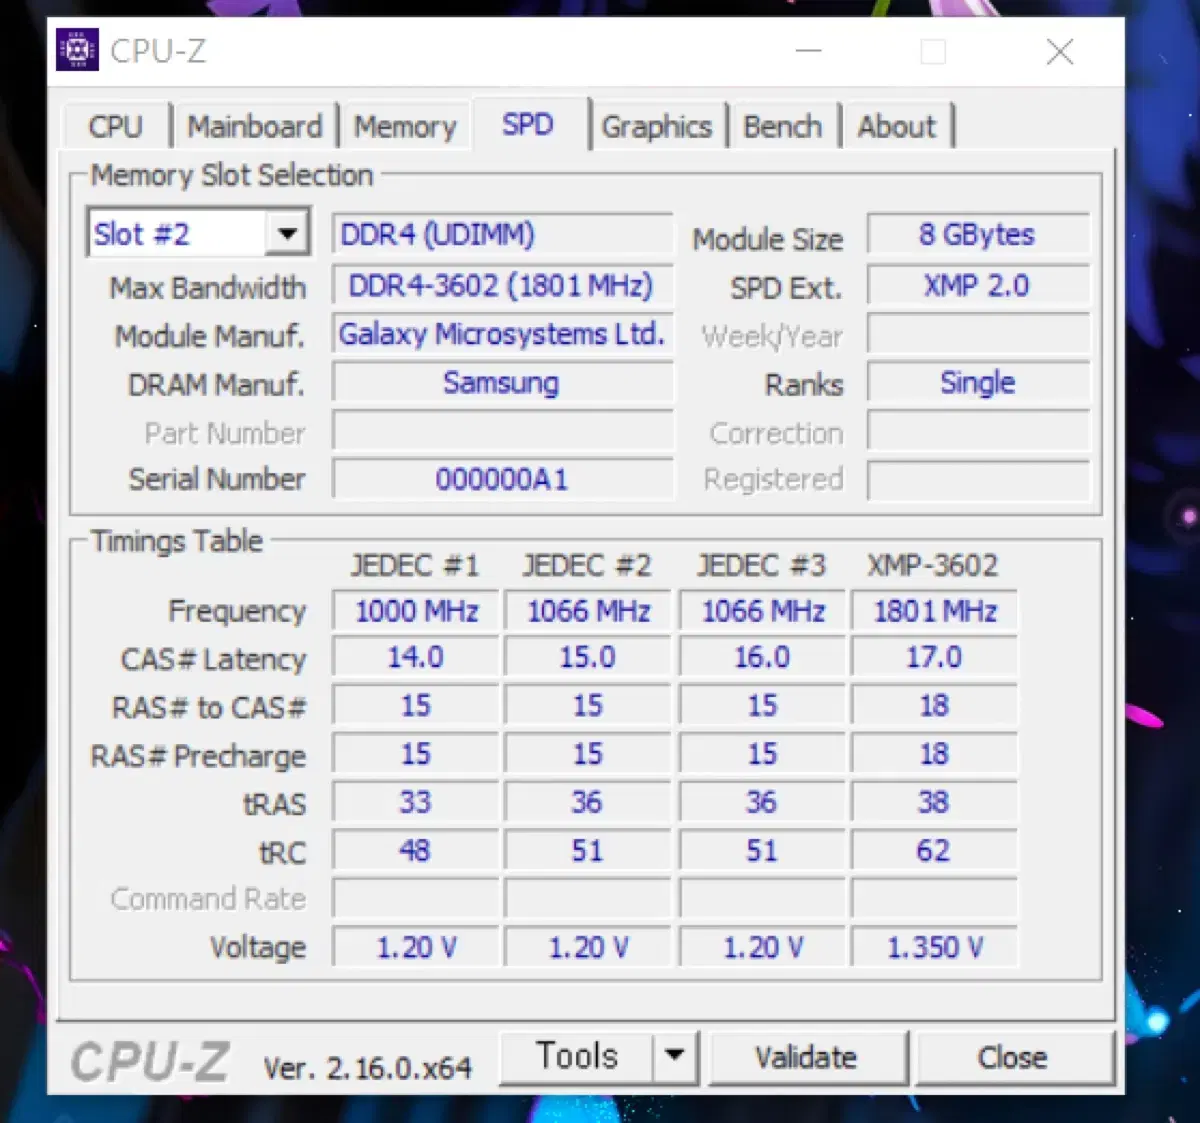Go to the Bench tab
Screen dimensions: 1200x1123
(x=783, y=127)
